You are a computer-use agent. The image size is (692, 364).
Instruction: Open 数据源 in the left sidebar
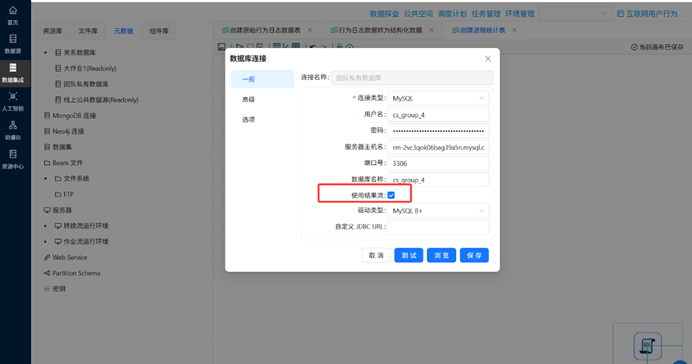[x=13, y=44]
